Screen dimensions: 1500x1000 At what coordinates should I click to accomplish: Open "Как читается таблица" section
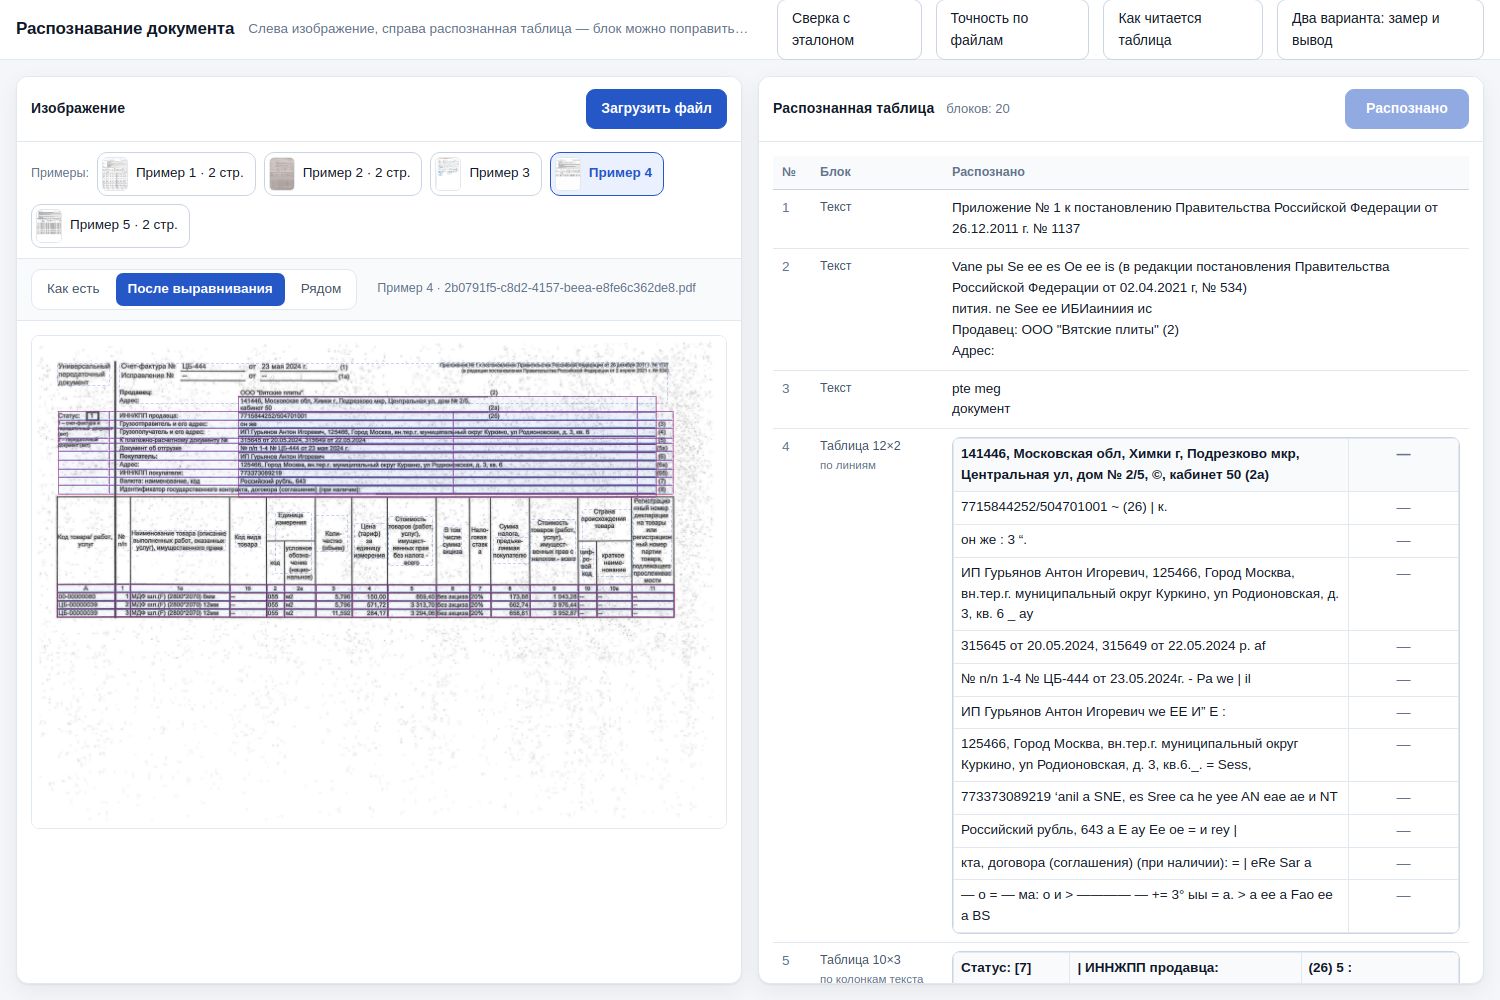point(1183,29)
